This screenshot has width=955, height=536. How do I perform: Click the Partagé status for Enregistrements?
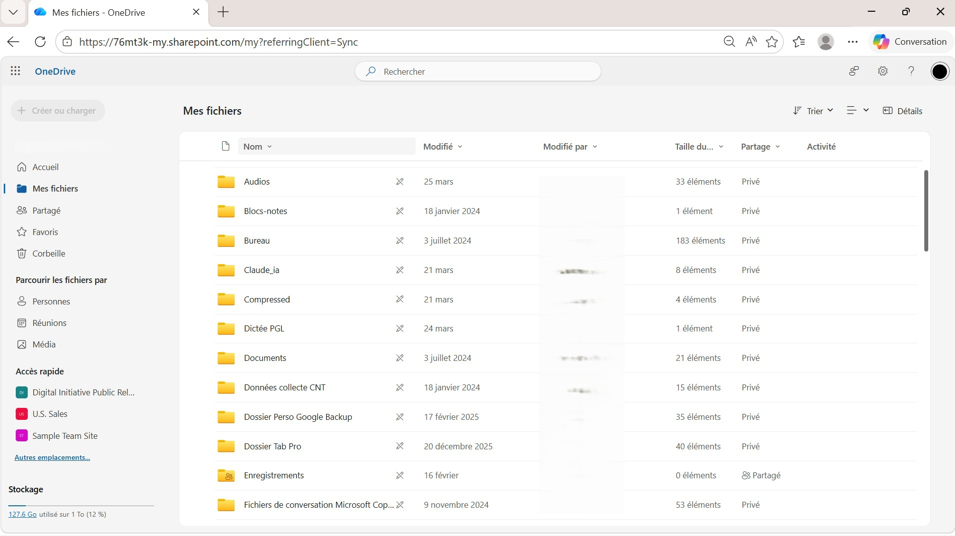click(x=761, y=476)
